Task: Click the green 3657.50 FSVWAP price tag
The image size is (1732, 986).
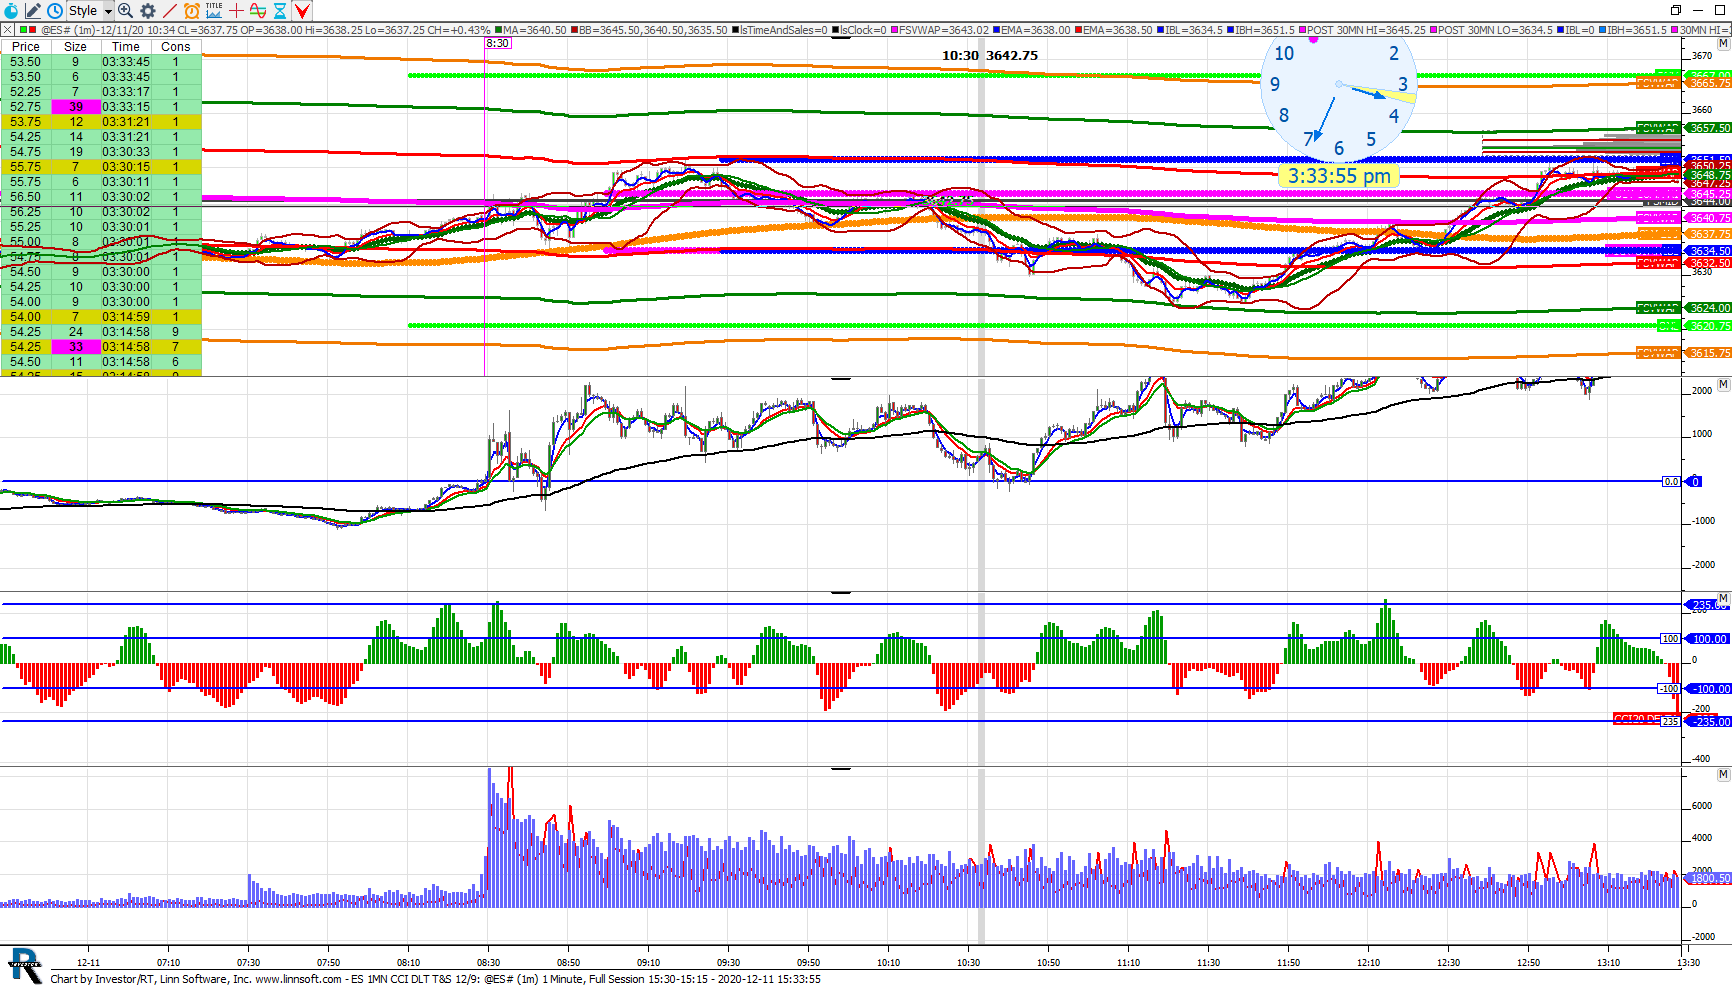Action: (x=1709, y=128)
